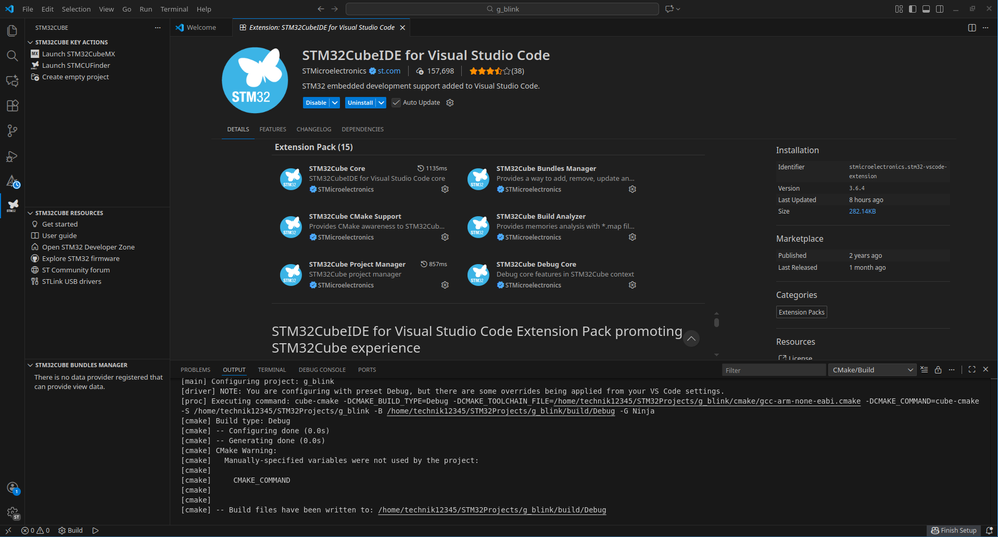Viewport: 998px width, 537px height.
Task: Select the STM32Cube butterfly icon in activity bar
Action: tap(12, 206)
